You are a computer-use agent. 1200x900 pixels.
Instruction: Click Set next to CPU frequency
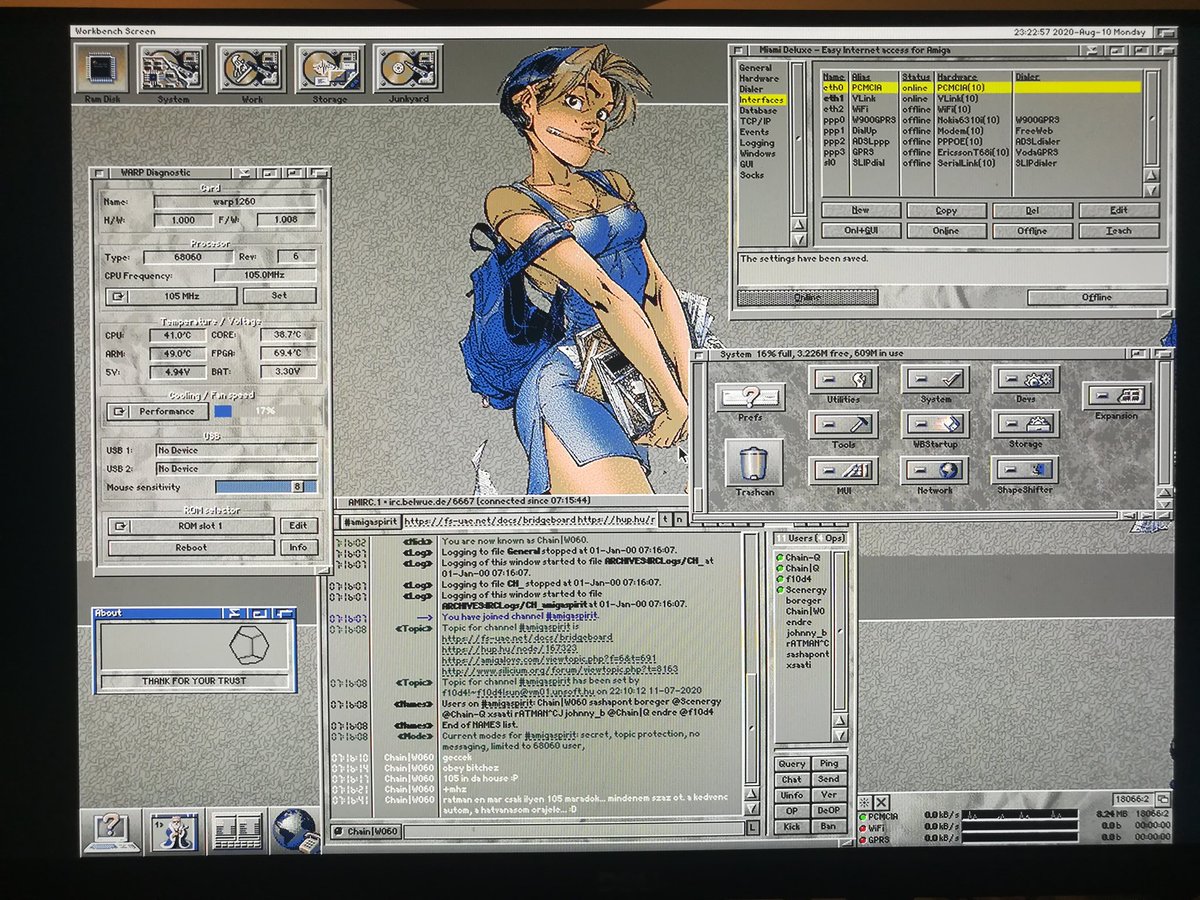279,296
